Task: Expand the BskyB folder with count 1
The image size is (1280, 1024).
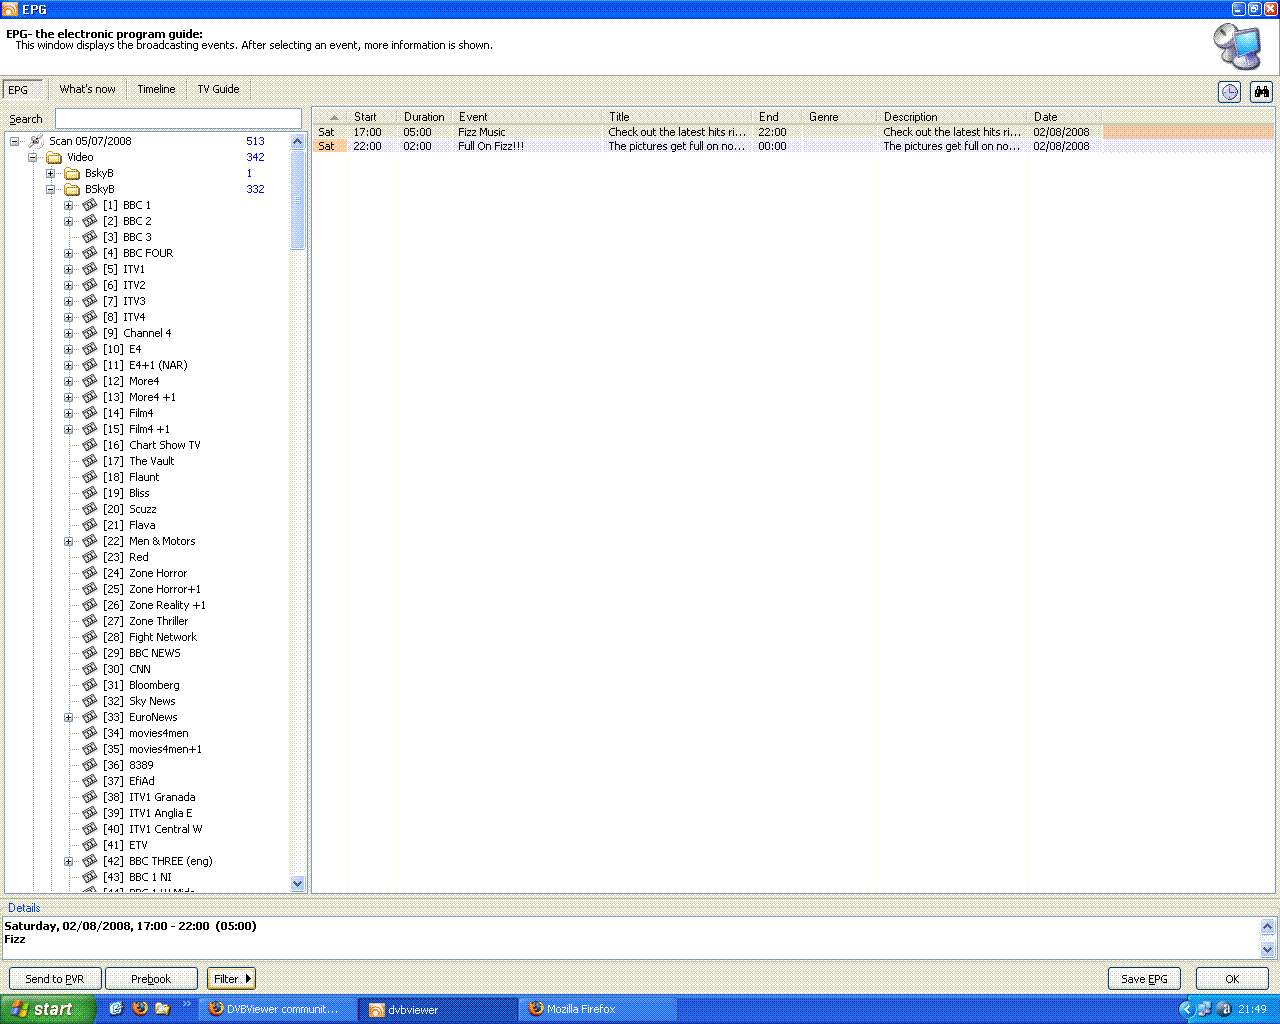Action: coord(51,173)
